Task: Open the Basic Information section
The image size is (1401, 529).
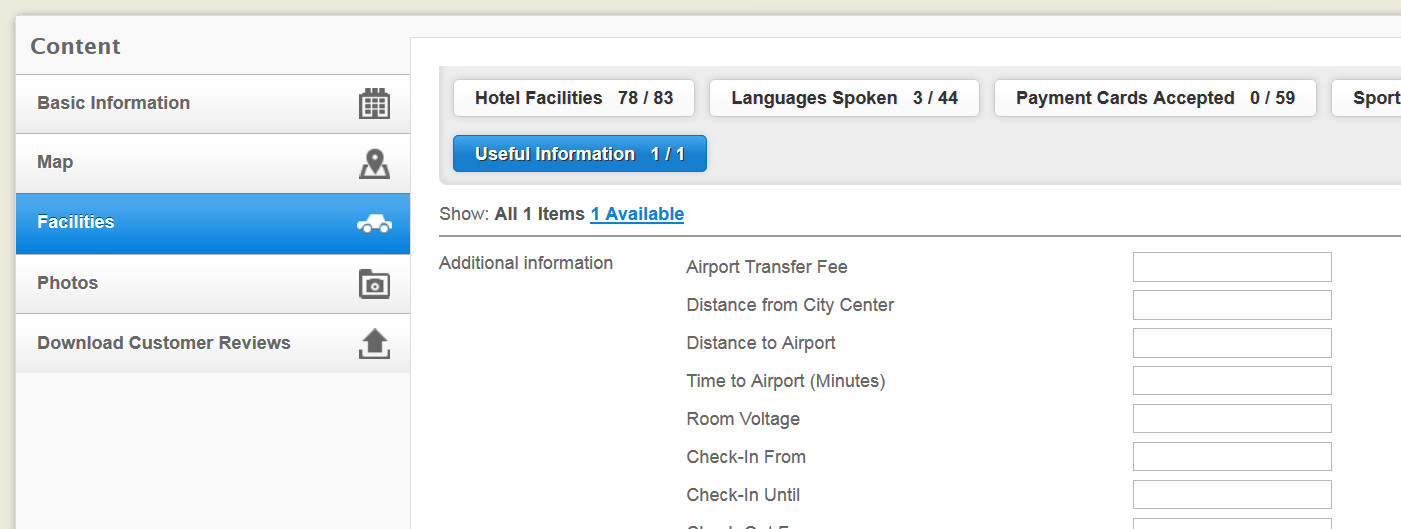Action: tap(213, 104)
